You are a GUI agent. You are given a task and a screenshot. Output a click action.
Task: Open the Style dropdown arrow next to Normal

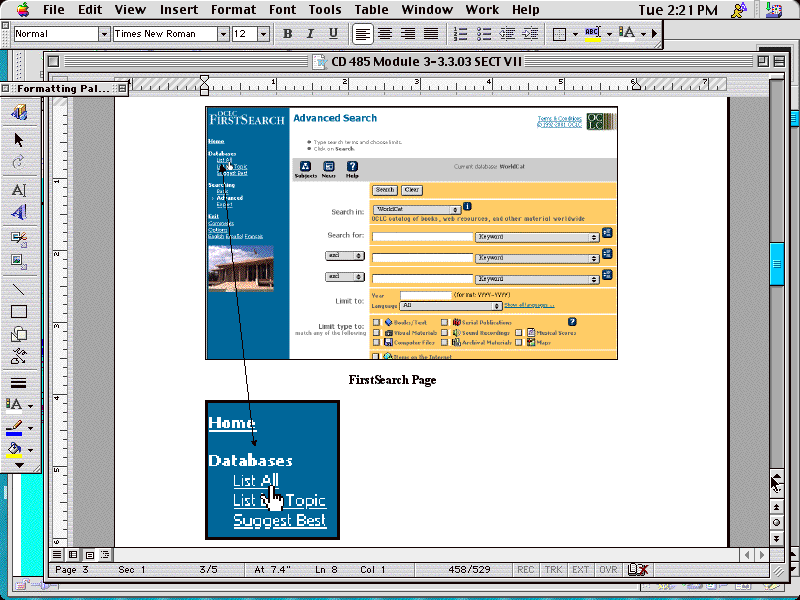coord(104,34)
